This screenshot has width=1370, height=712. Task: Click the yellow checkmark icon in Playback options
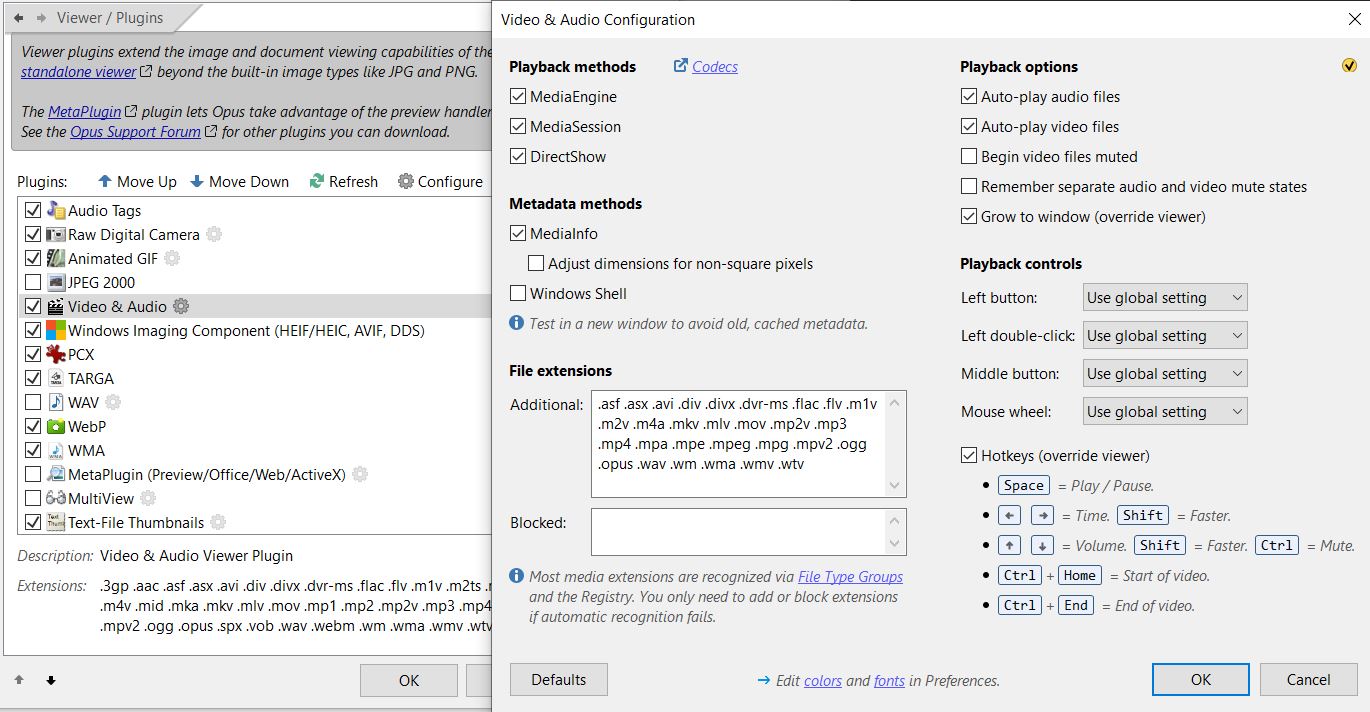(1350, 66)
